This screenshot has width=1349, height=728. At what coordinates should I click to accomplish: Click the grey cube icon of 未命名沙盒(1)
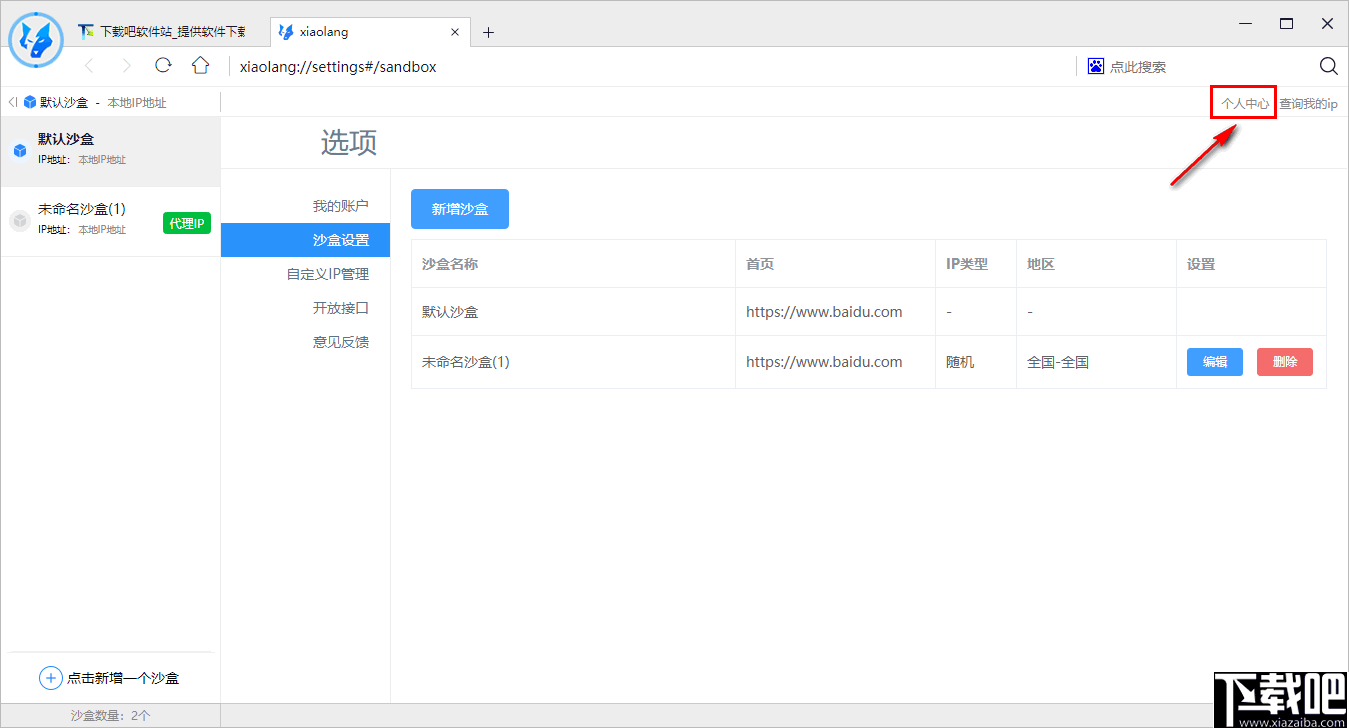point(19,221)
